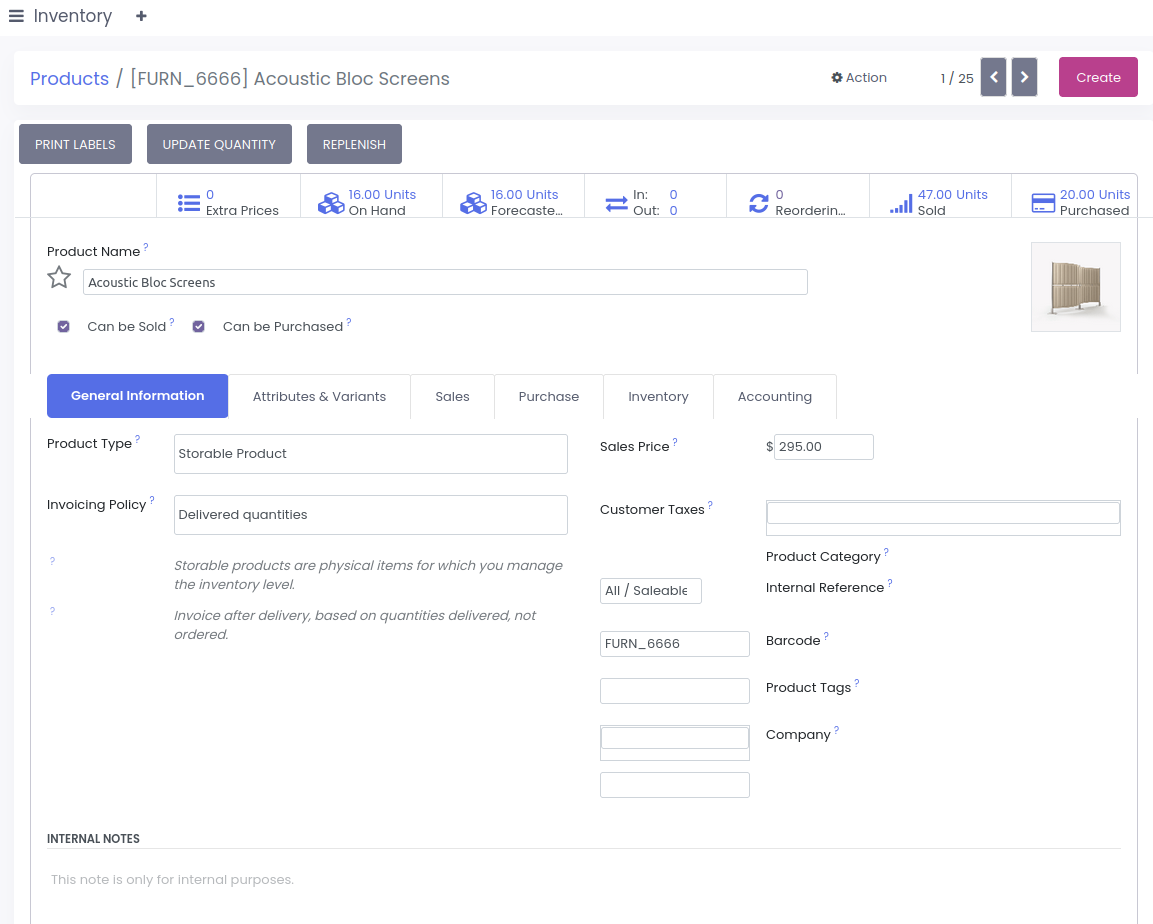
Task: Toggle the Can be Purchased checkbox
Action: coord(199,326)
